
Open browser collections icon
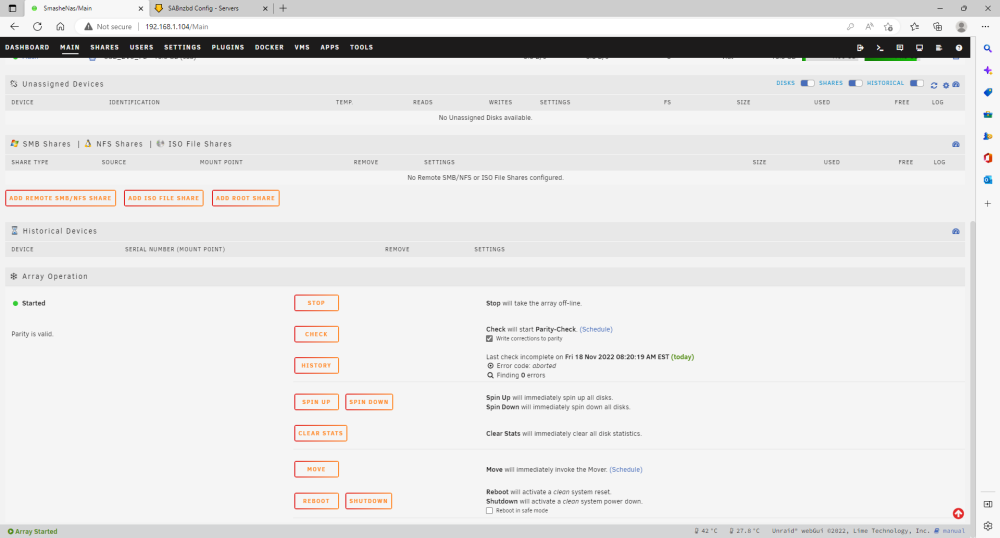coord(938,27)
